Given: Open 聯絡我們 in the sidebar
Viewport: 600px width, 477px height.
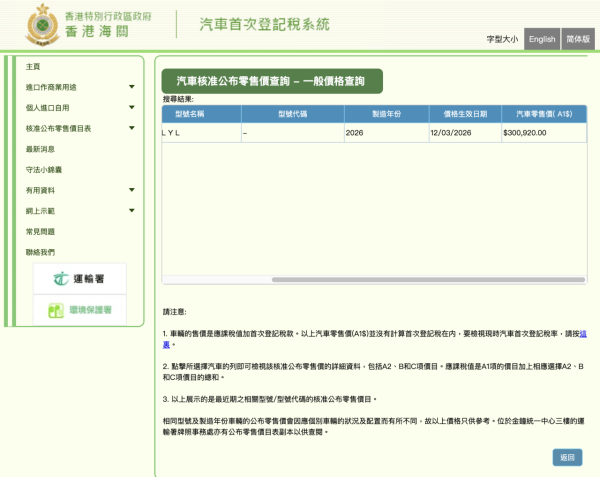Looking at the screenshot, I should tap(40, 252).
